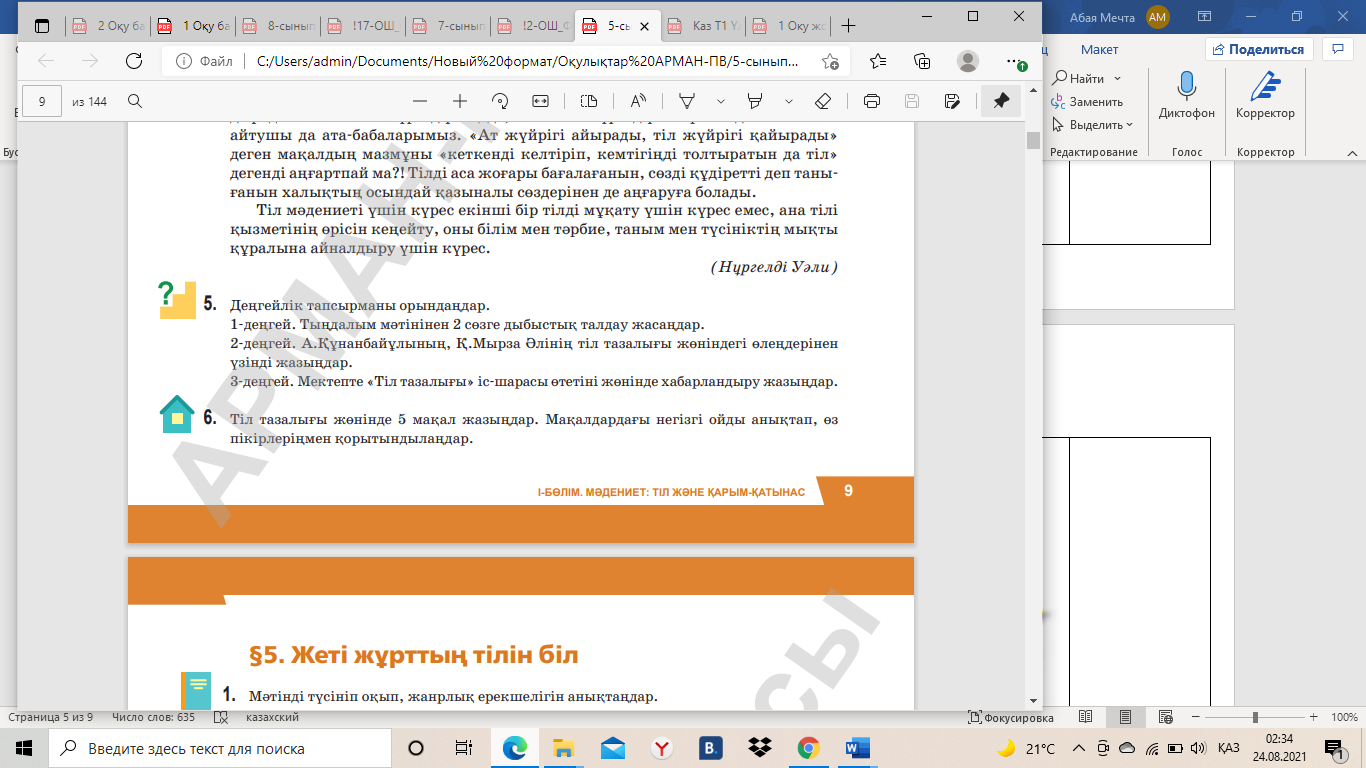Click 'казахский' language in Word status bar
Image resolution: width=1366 pixels, height=768 pixels.
[x=273, y=717]
